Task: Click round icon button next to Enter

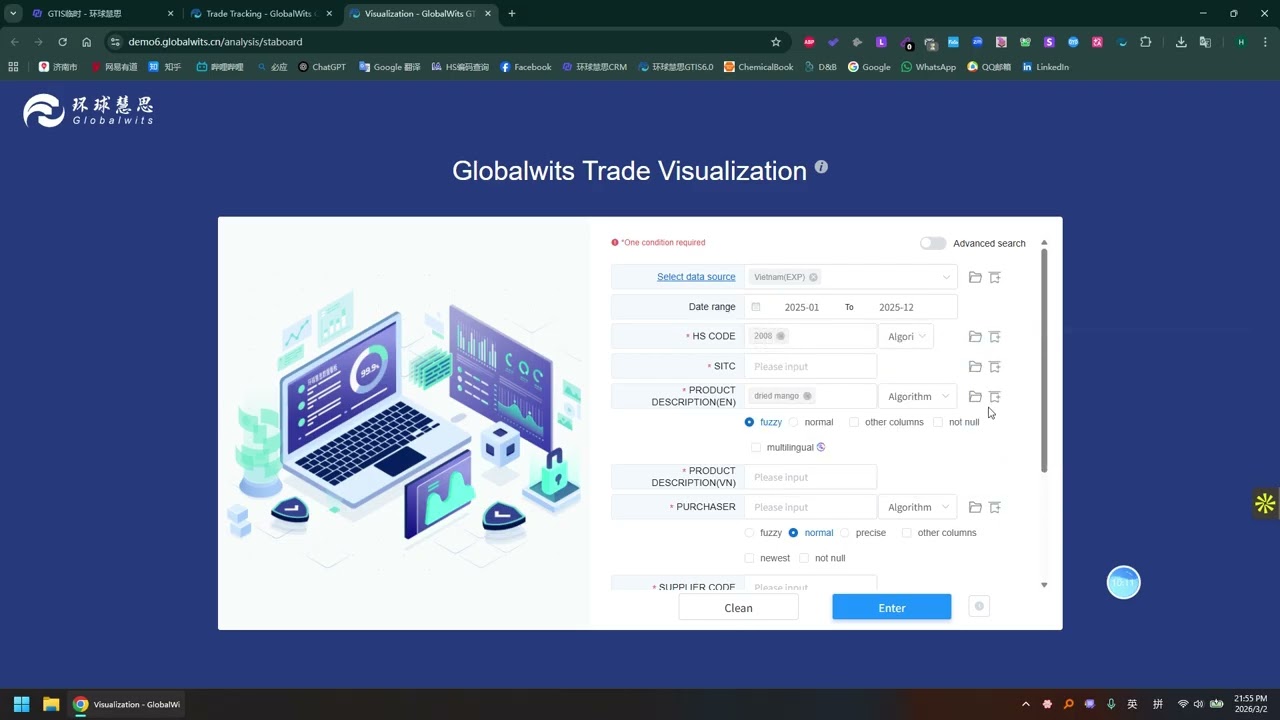Action: point(979,606)
